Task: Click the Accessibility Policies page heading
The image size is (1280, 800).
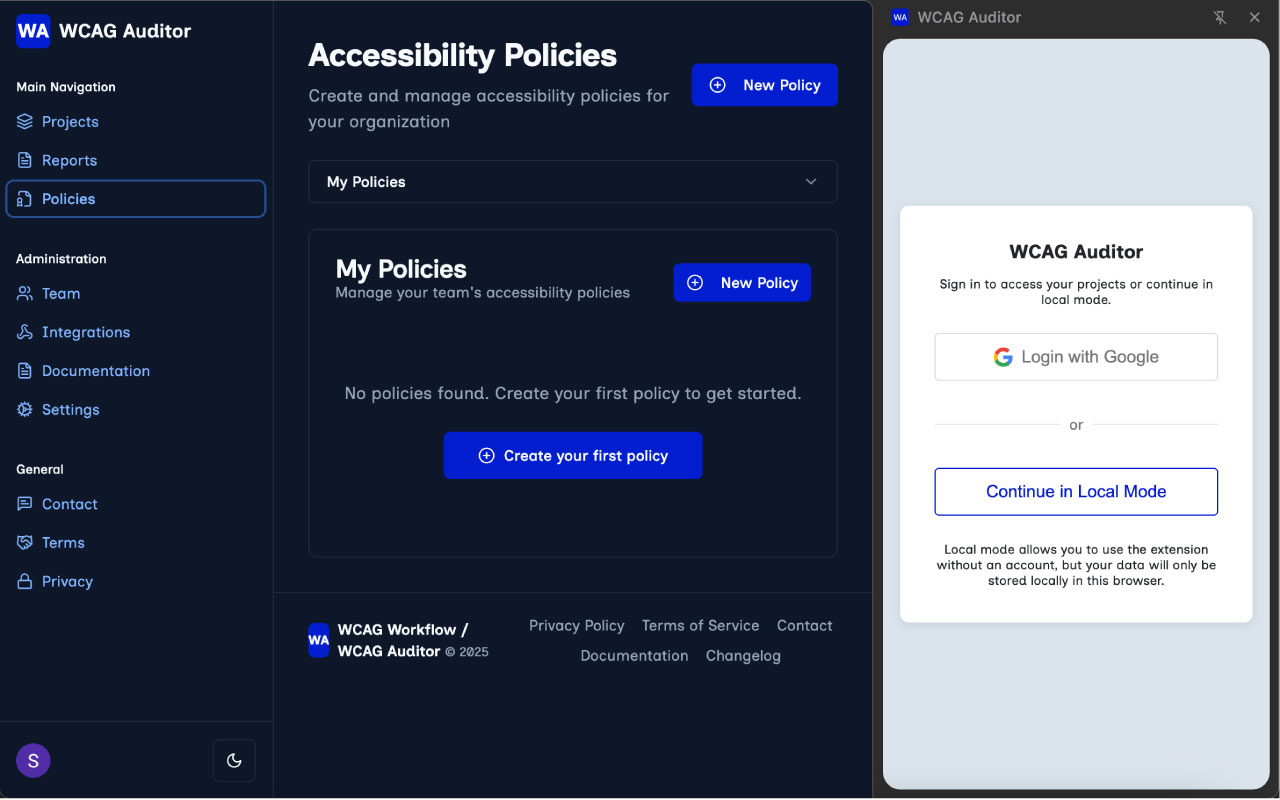Action: point(463,55)
